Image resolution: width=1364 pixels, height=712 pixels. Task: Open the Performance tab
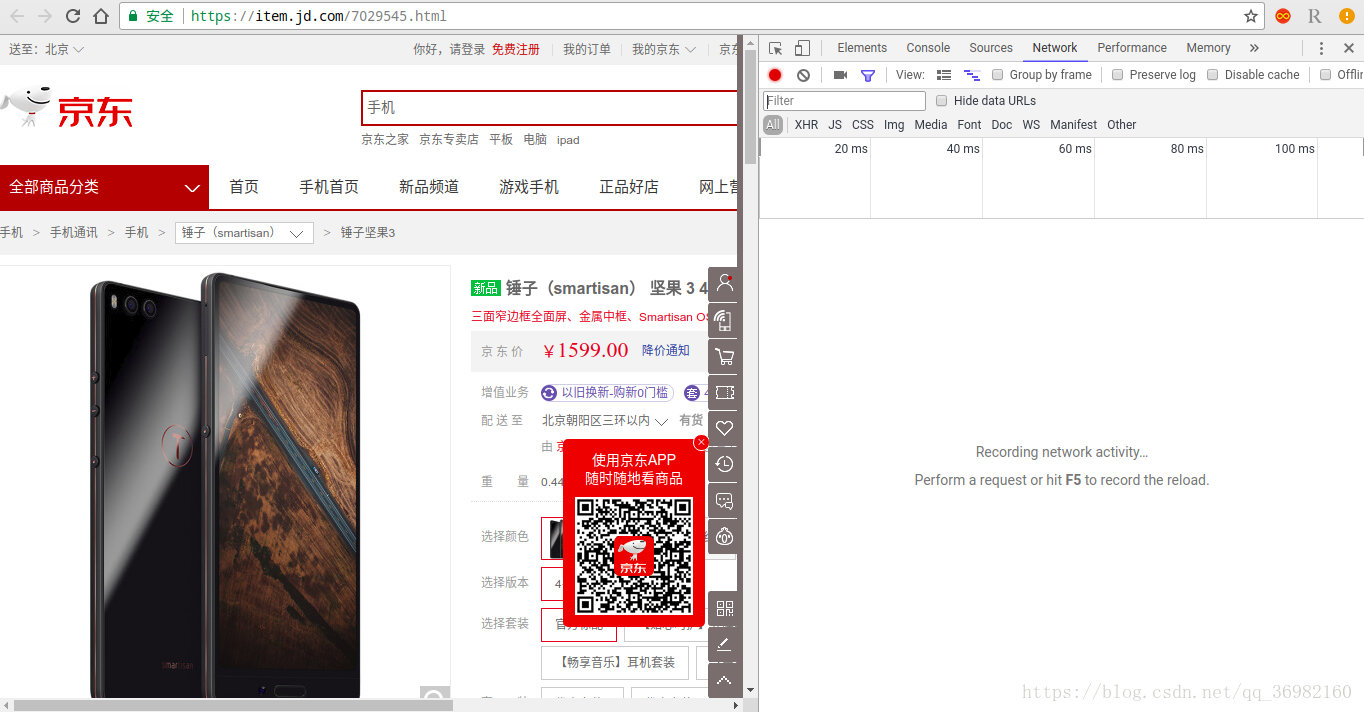(1132, 48)
